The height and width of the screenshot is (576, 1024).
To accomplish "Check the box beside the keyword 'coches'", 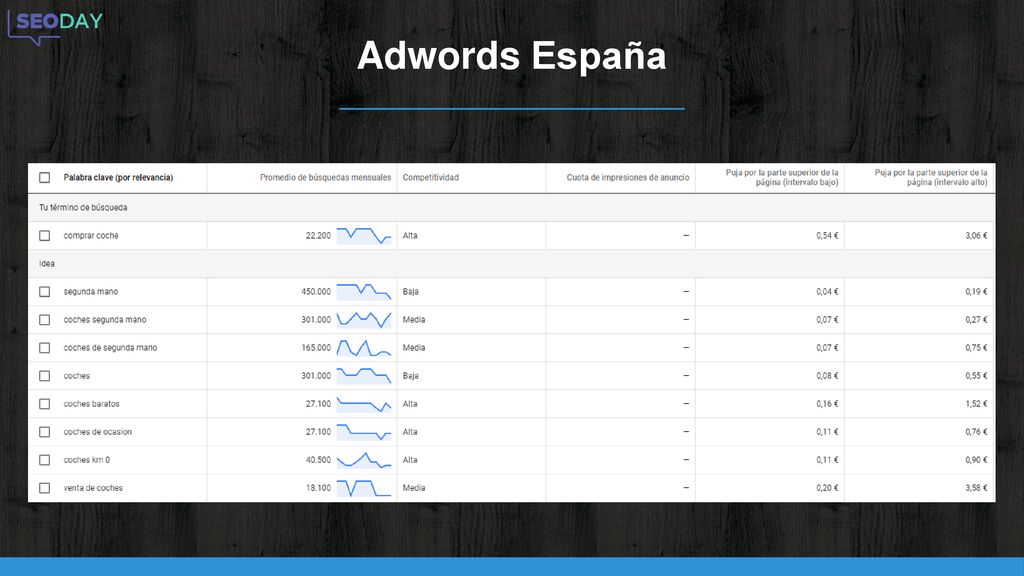I will point(44,376).
